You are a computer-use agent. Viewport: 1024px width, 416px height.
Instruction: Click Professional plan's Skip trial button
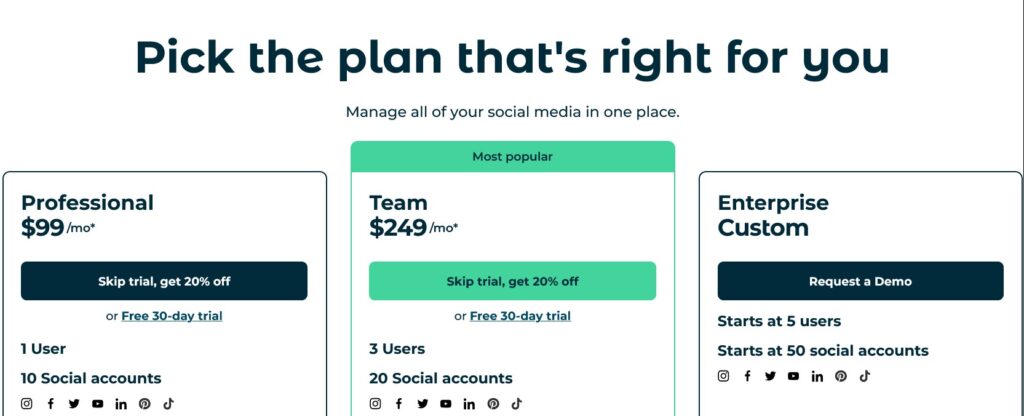click(x=164, y=281)
